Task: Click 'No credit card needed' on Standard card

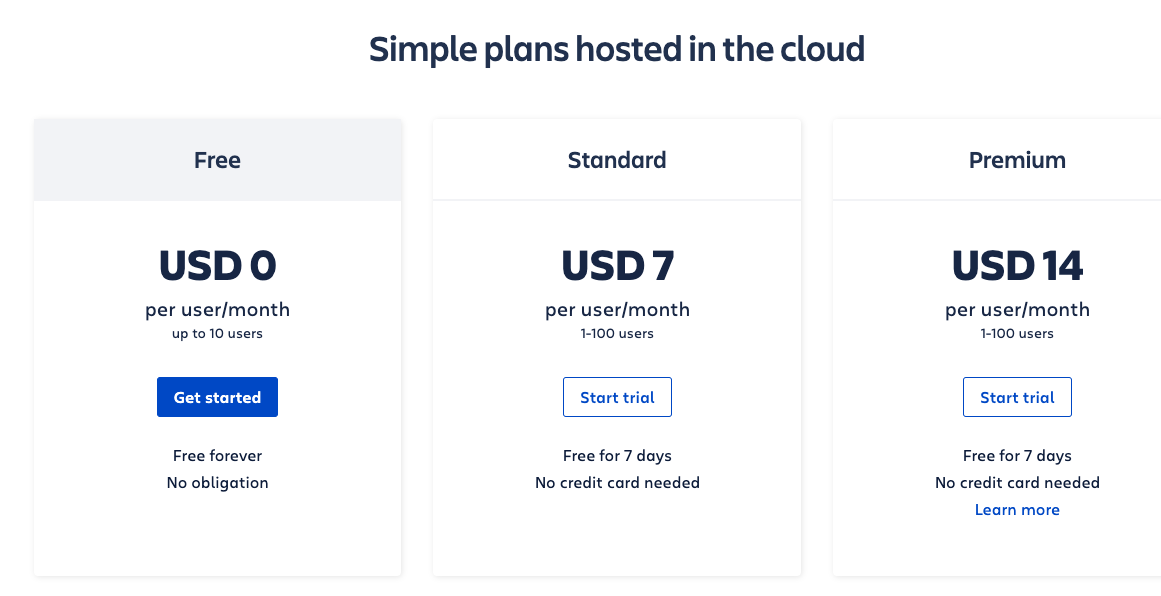Action: click(617, 483)
